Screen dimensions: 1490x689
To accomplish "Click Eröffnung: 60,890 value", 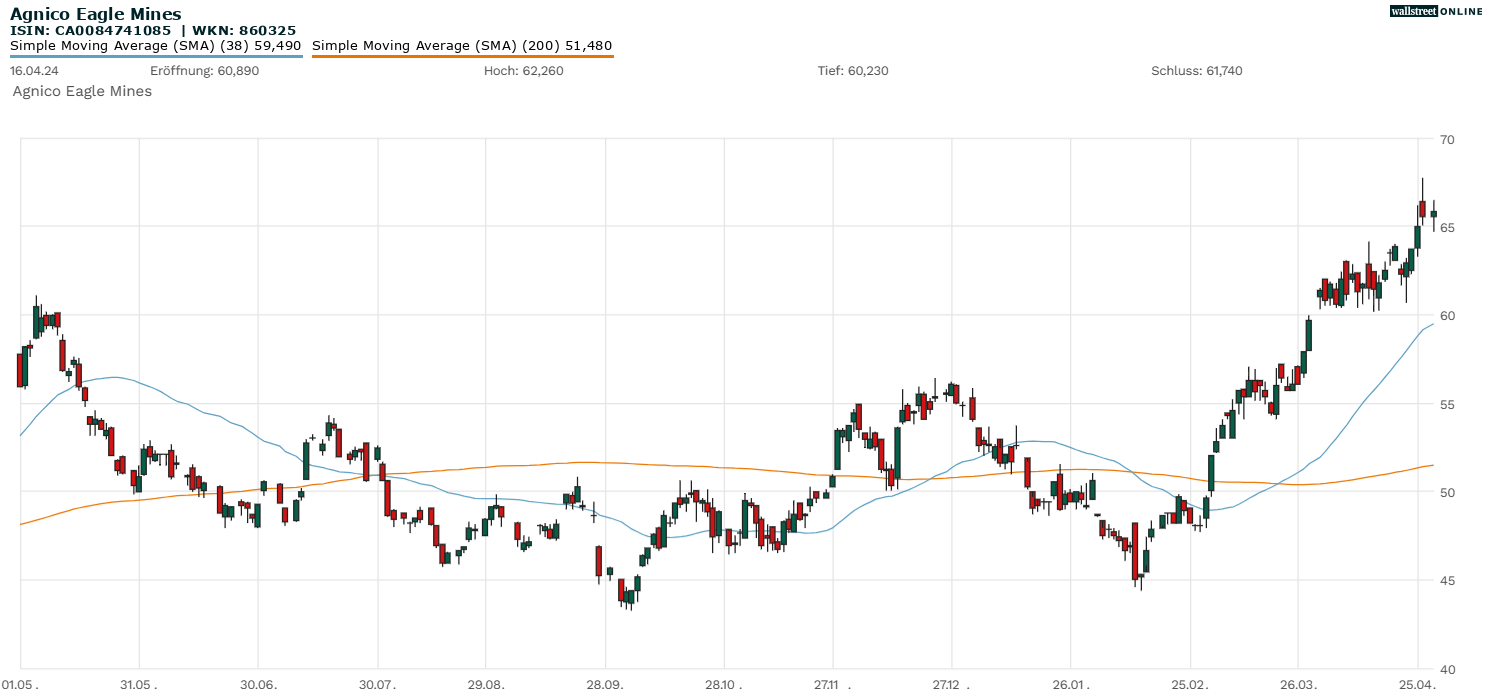I will (x=204, y=71).
